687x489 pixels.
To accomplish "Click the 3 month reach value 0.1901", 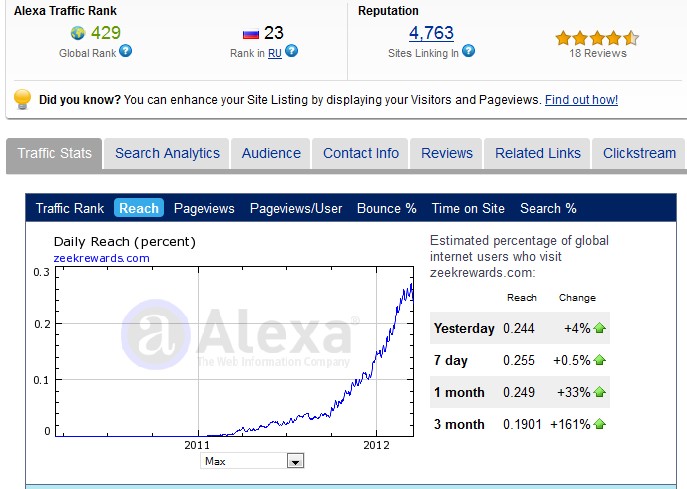I will tap(522, 424).
